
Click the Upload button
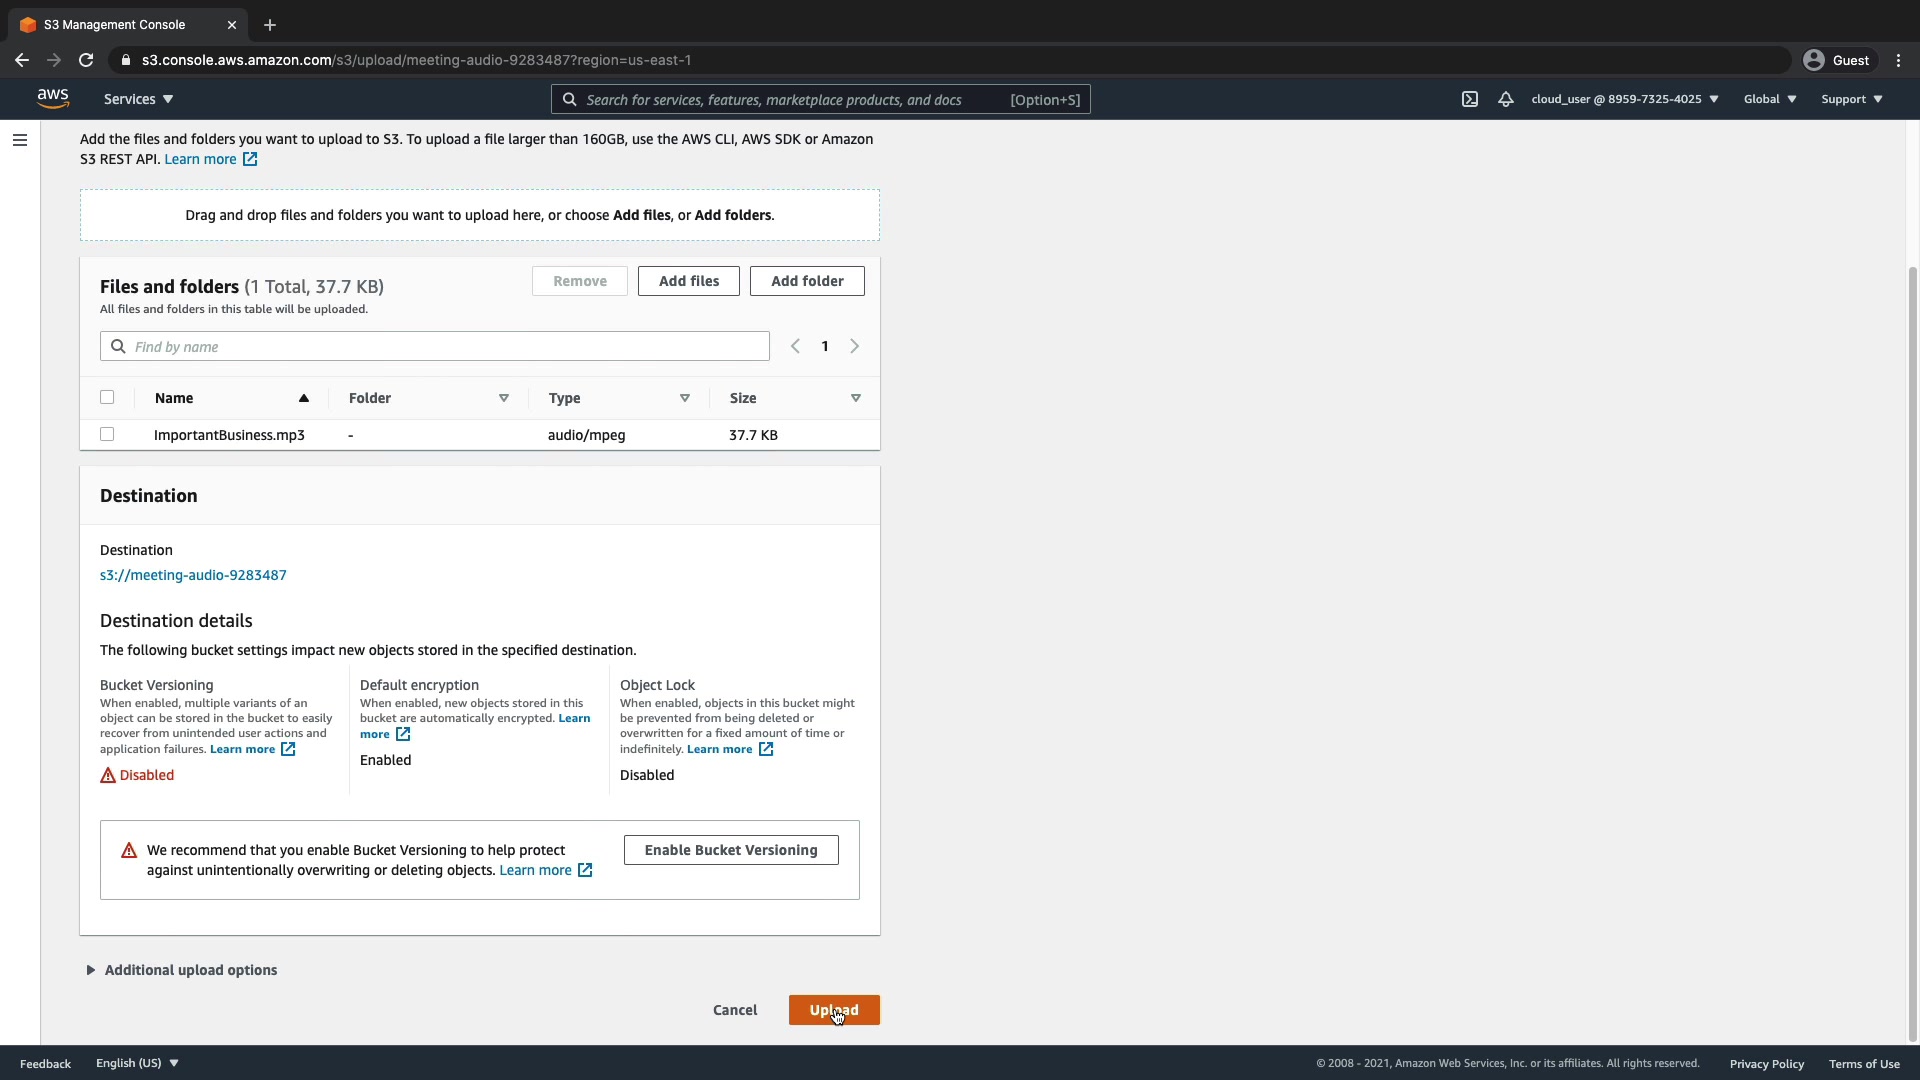pyautogui.click(x=833, y=1010)
